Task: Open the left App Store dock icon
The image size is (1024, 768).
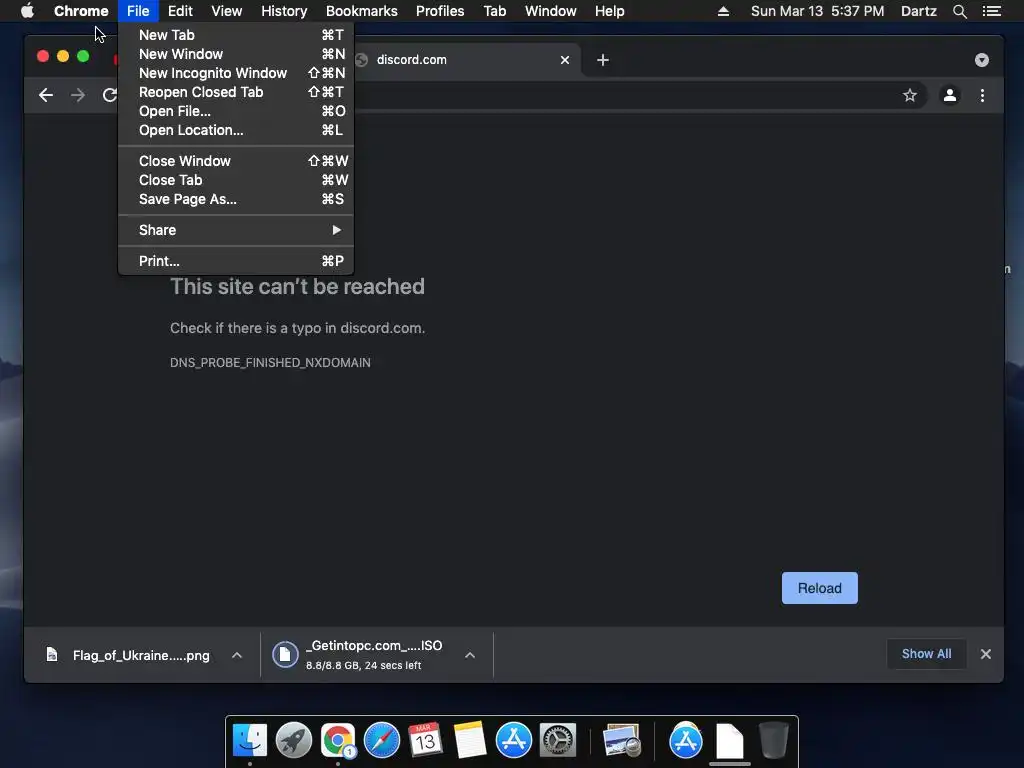Action: [513, 741]
